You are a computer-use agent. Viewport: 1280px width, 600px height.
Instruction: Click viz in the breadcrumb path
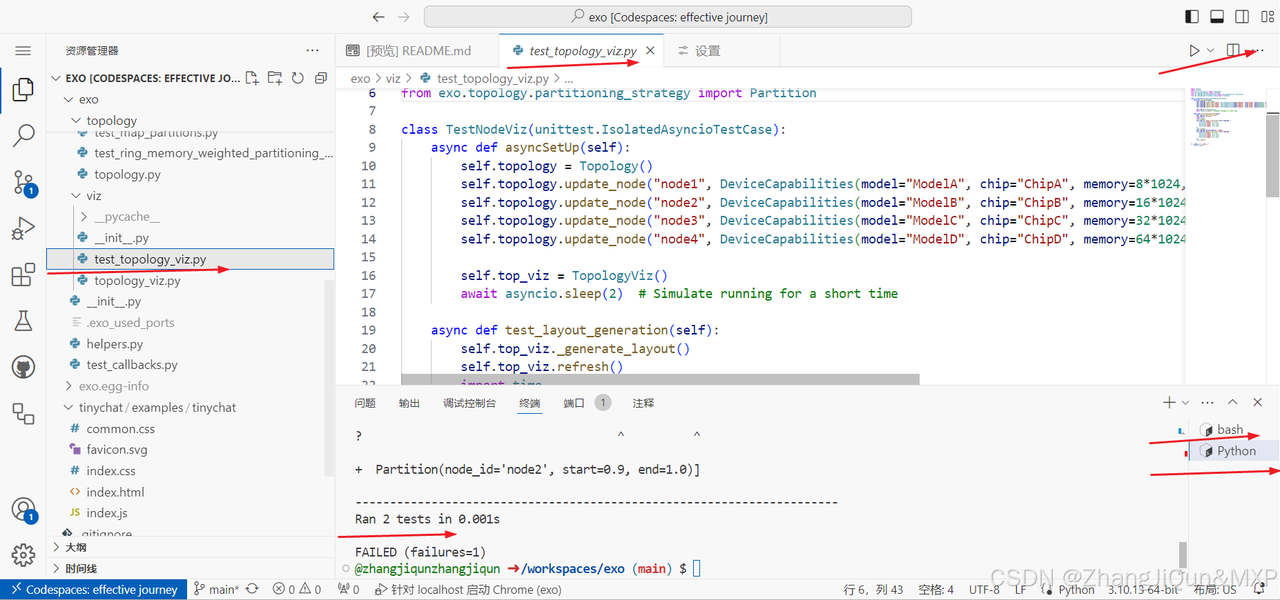393,78
